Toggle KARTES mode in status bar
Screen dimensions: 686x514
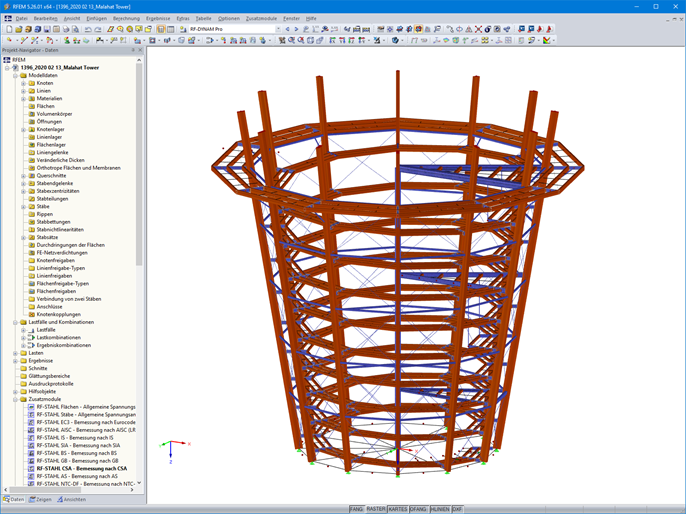(398, 509)
